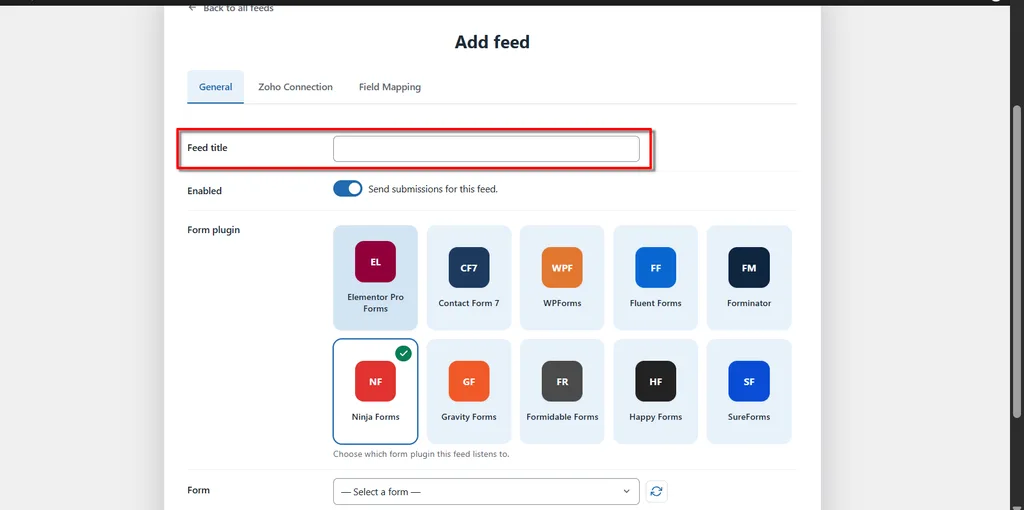The width and height of the screenshot is (1024, 510).
Task: Click the Enabled row label
Action: 204,191
